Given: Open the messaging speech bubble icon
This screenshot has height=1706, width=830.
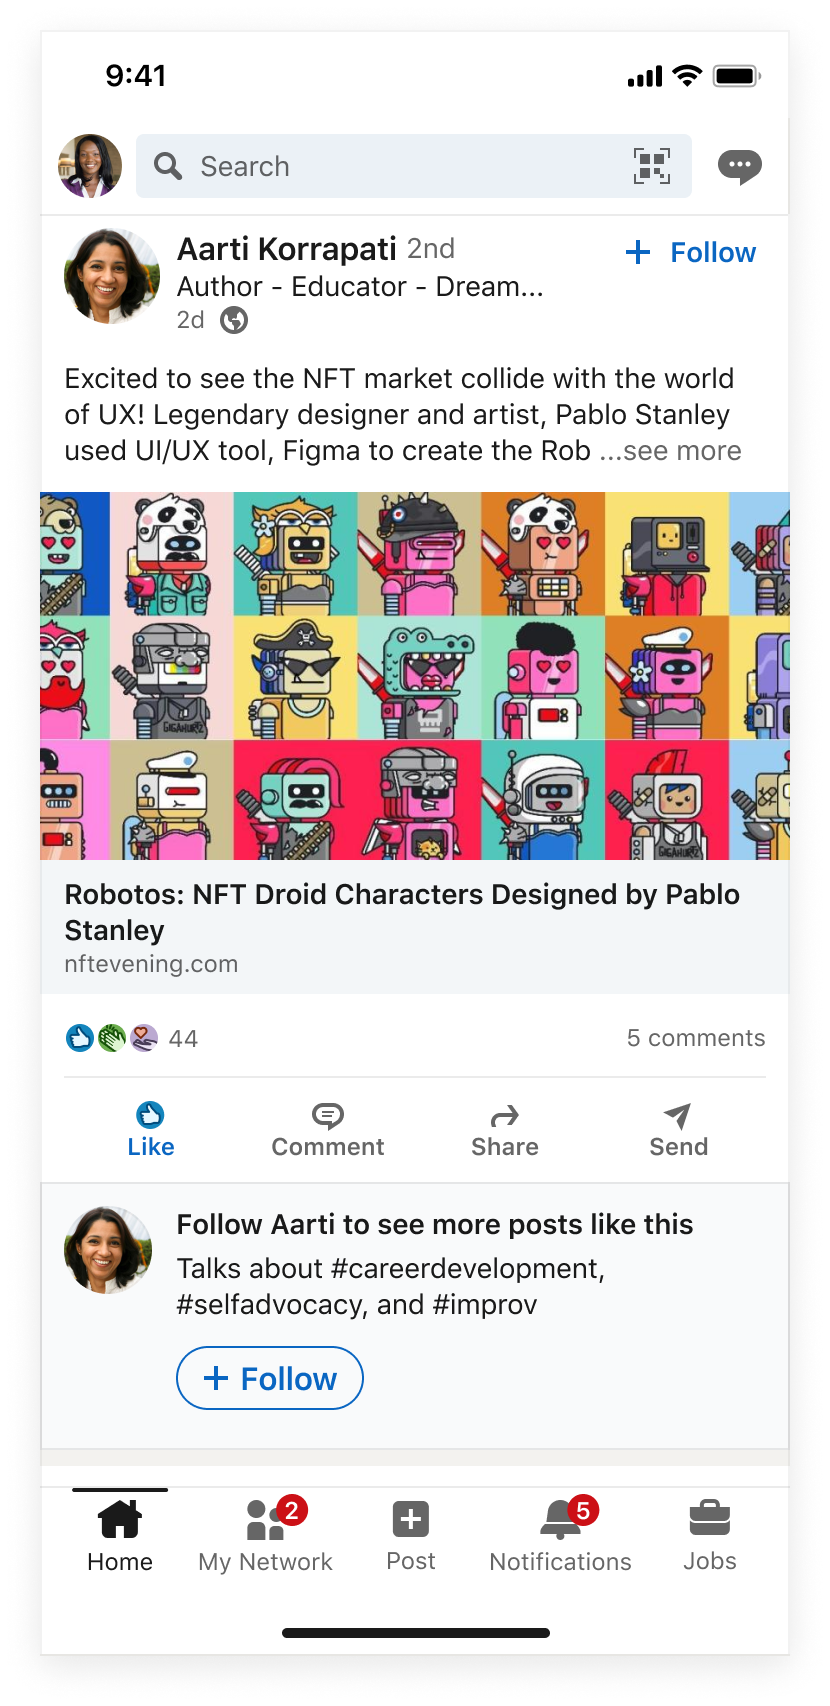Looking at the screenshot, I should click(x=739, y=166).
